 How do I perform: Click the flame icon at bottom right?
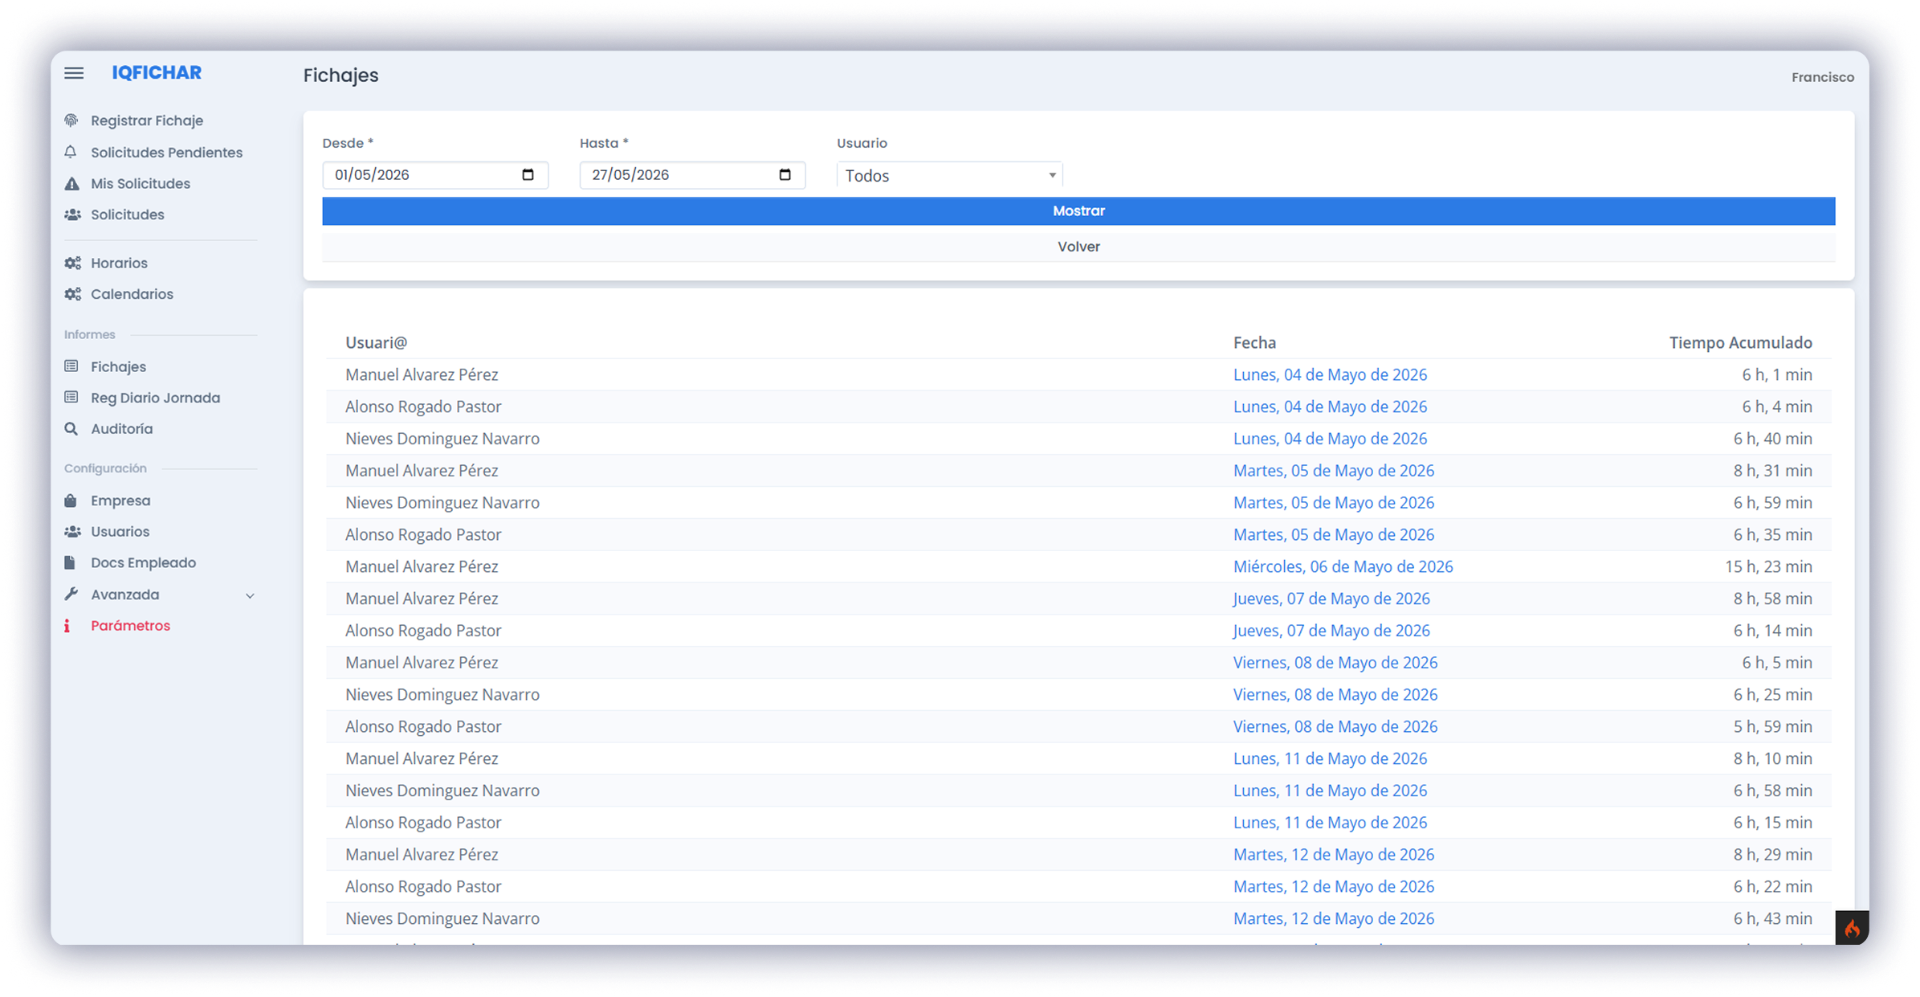(1852, 927)
